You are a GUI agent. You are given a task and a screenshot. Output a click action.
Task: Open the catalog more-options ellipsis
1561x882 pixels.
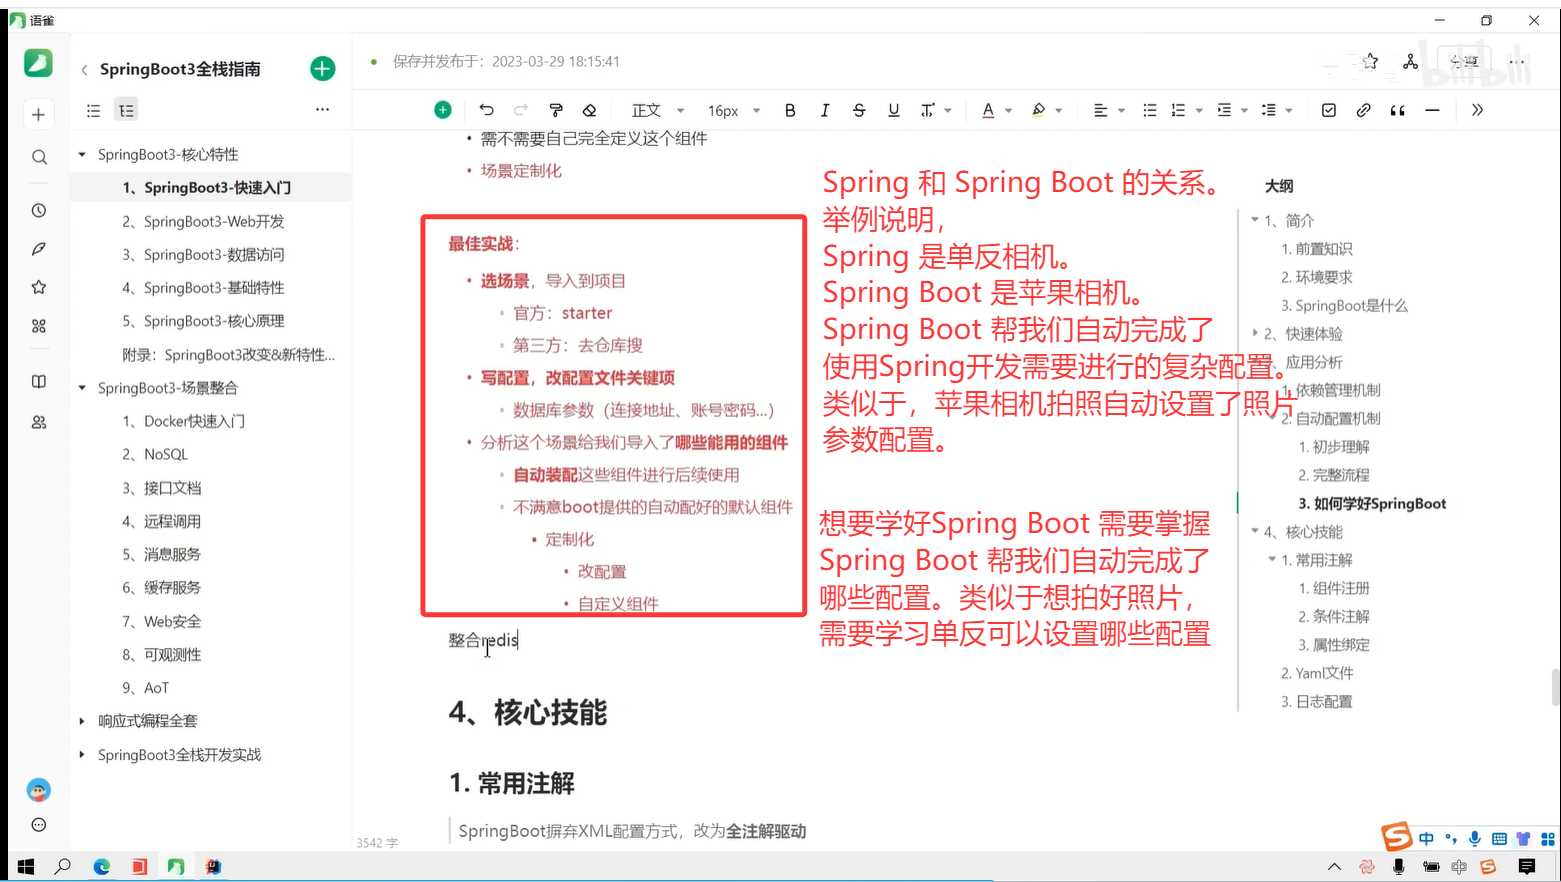[x=322, y=110]
